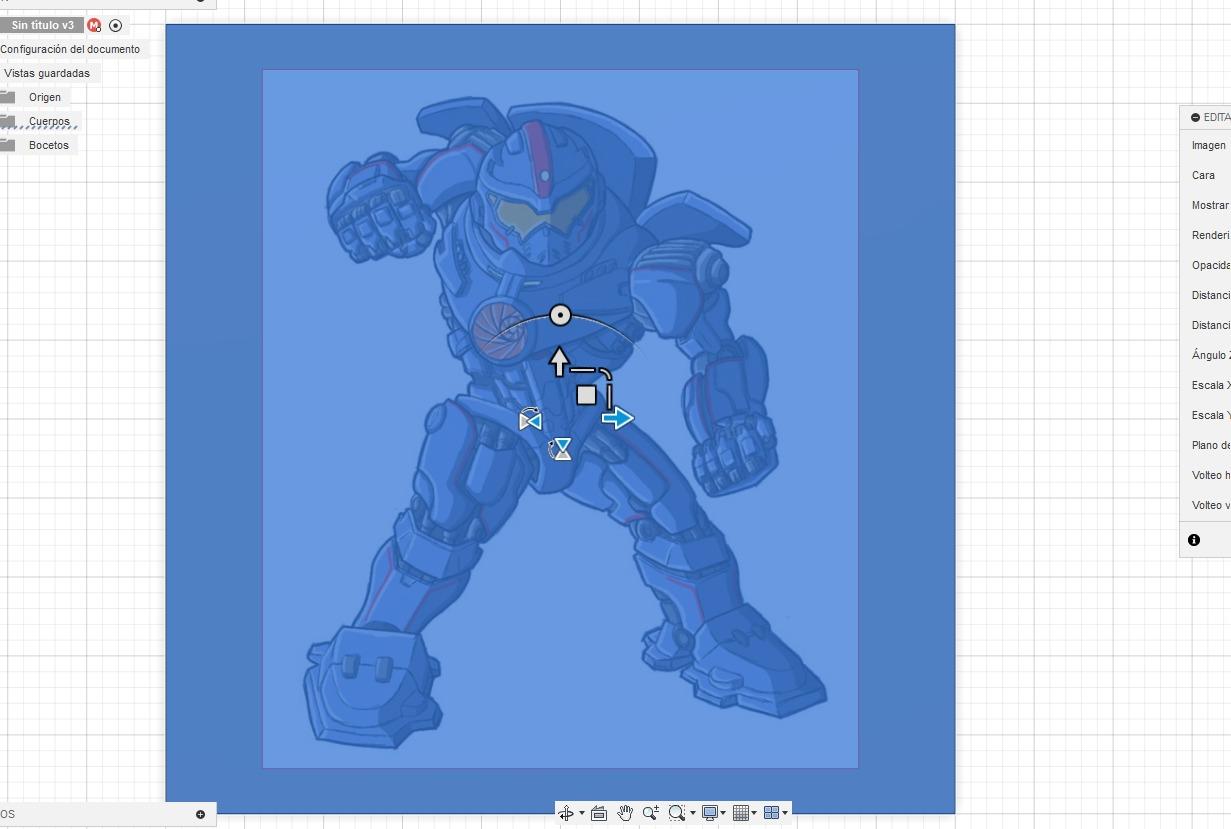The width and height of the screenshot is (1231, 829).
Task: Toggle the activate radio button beside 'Sin título v3'
Action: pos(116,25)
